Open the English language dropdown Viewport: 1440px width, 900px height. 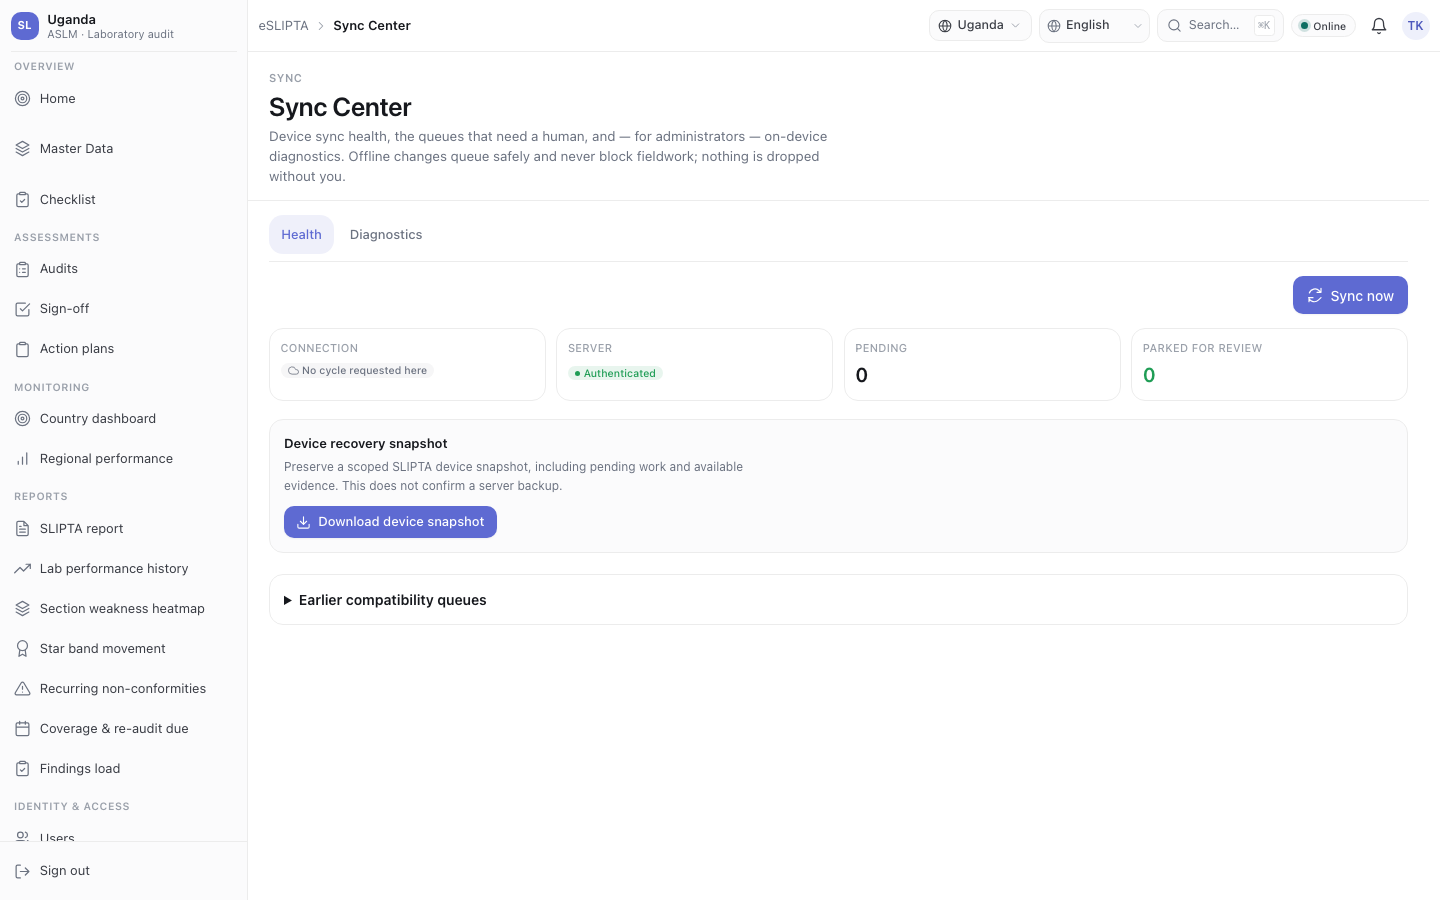pos(1094,26)
